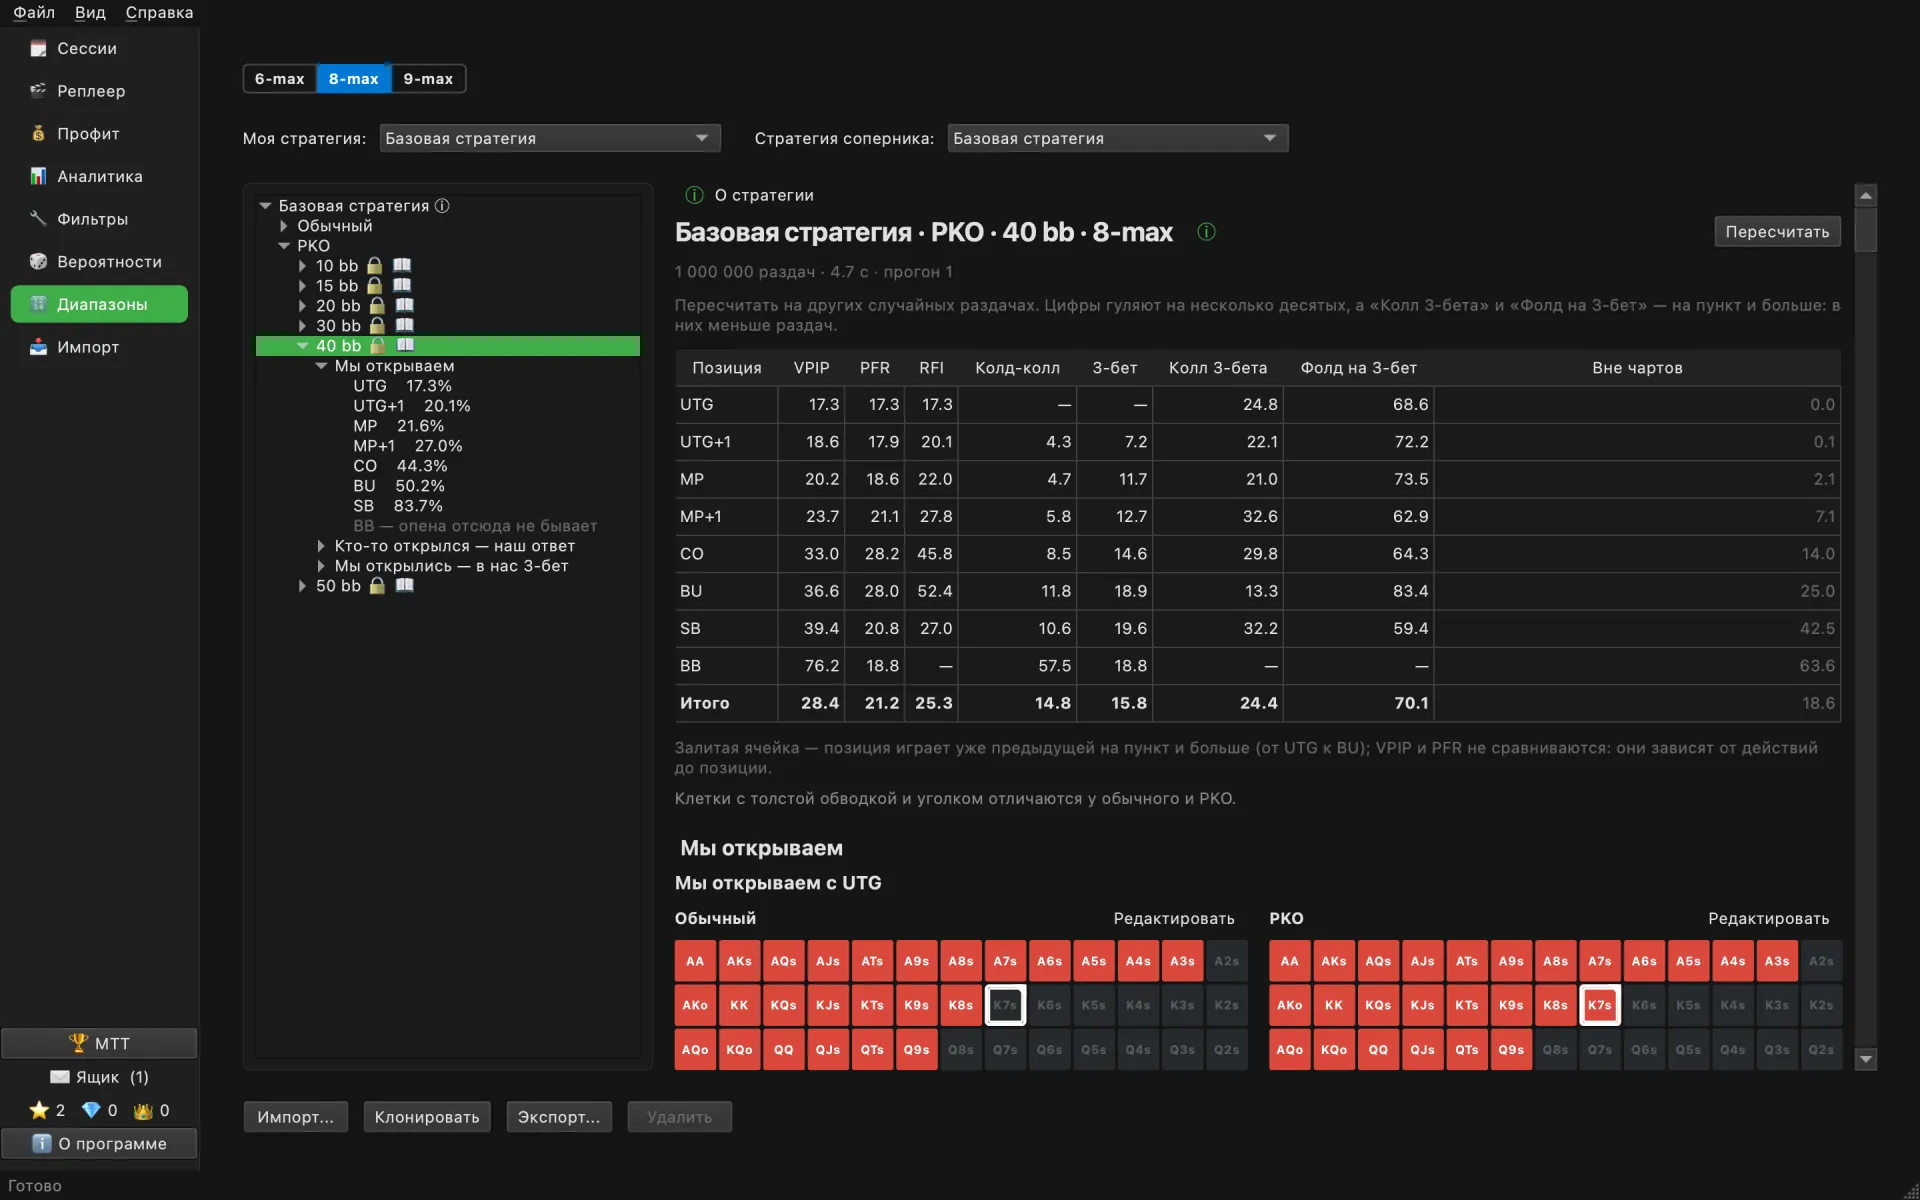Screen dimensions: 1920x1200
Task: Open the Моя стратегия dropdown
Action: (x=549, y=138)
